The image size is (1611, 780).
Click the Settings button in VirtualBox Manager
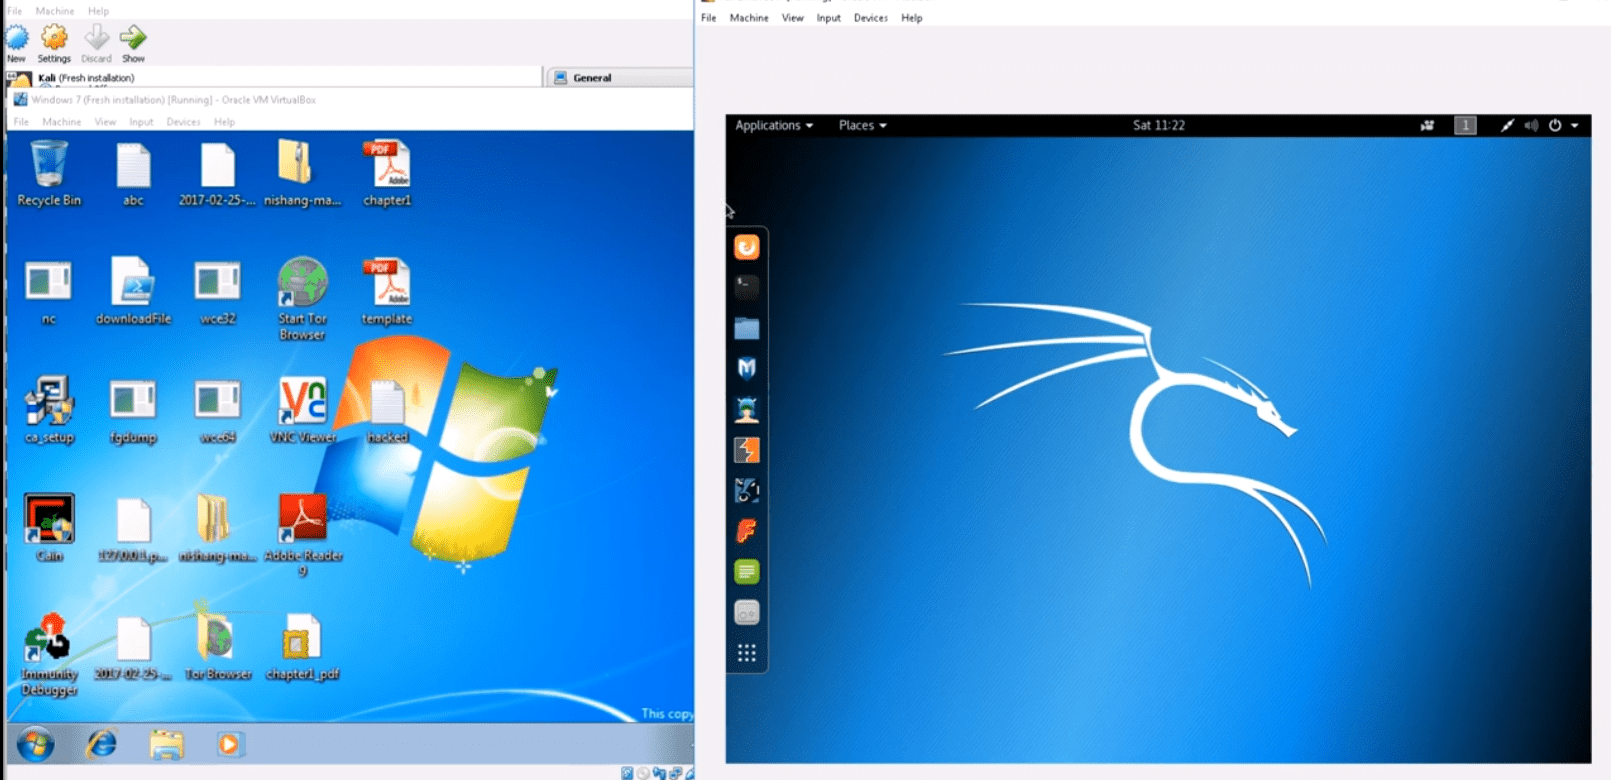point(54,44)
